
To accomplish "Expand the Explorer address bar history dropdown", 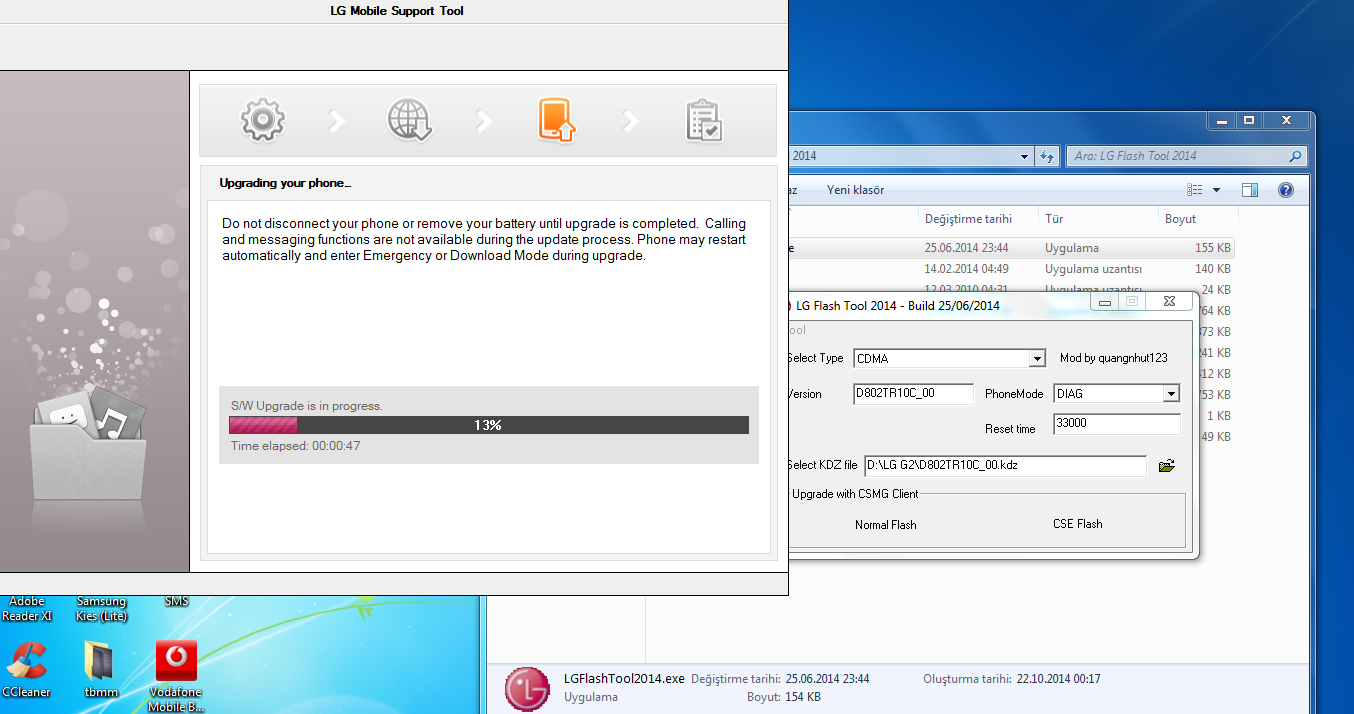I will [x=1025, y=156].
